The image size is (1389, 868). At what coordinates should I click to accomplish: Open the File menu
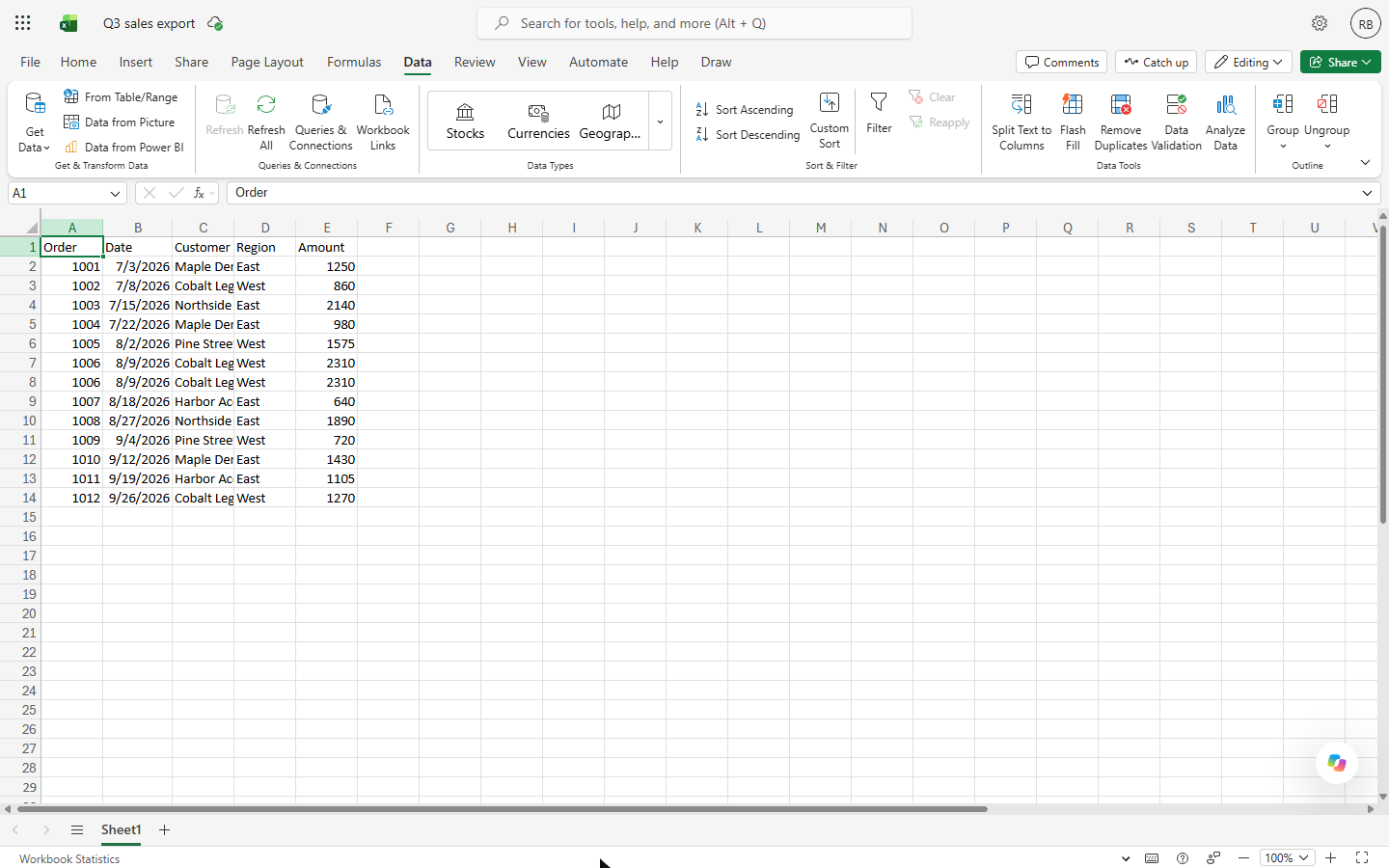(30, 62)
